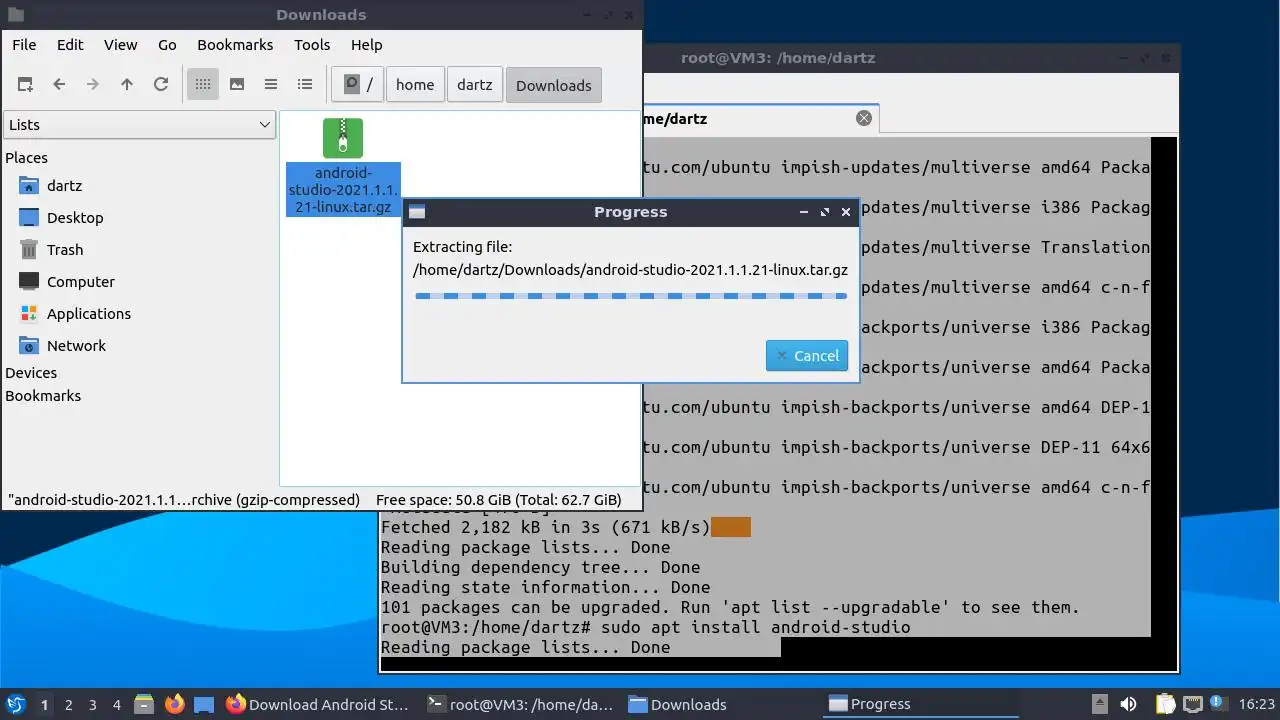The image size is (1280, 720).
Task: Launch file manager from taskbar quicklaunch
Action: tap(144, 704)
